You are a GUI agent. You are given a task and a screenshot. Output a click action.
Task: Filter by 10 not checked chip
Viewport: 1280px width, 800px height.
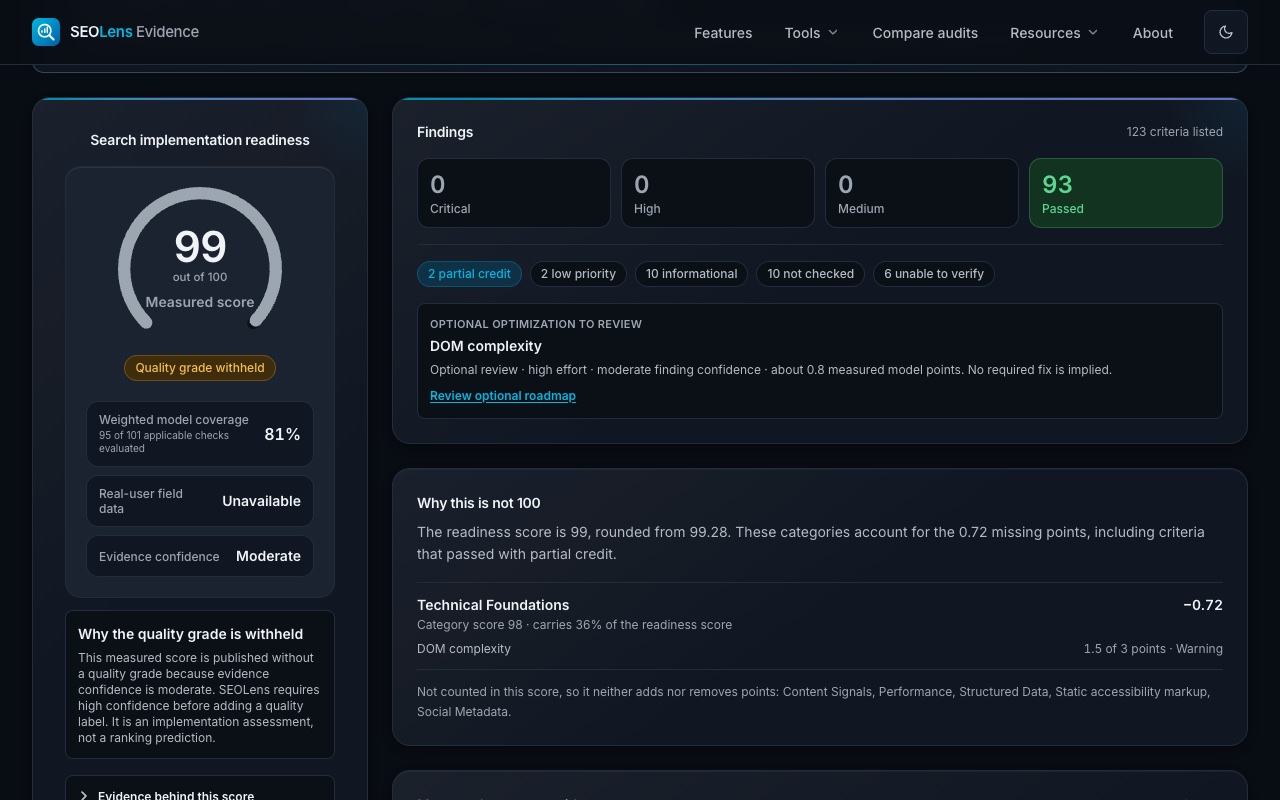click(810, 274)
